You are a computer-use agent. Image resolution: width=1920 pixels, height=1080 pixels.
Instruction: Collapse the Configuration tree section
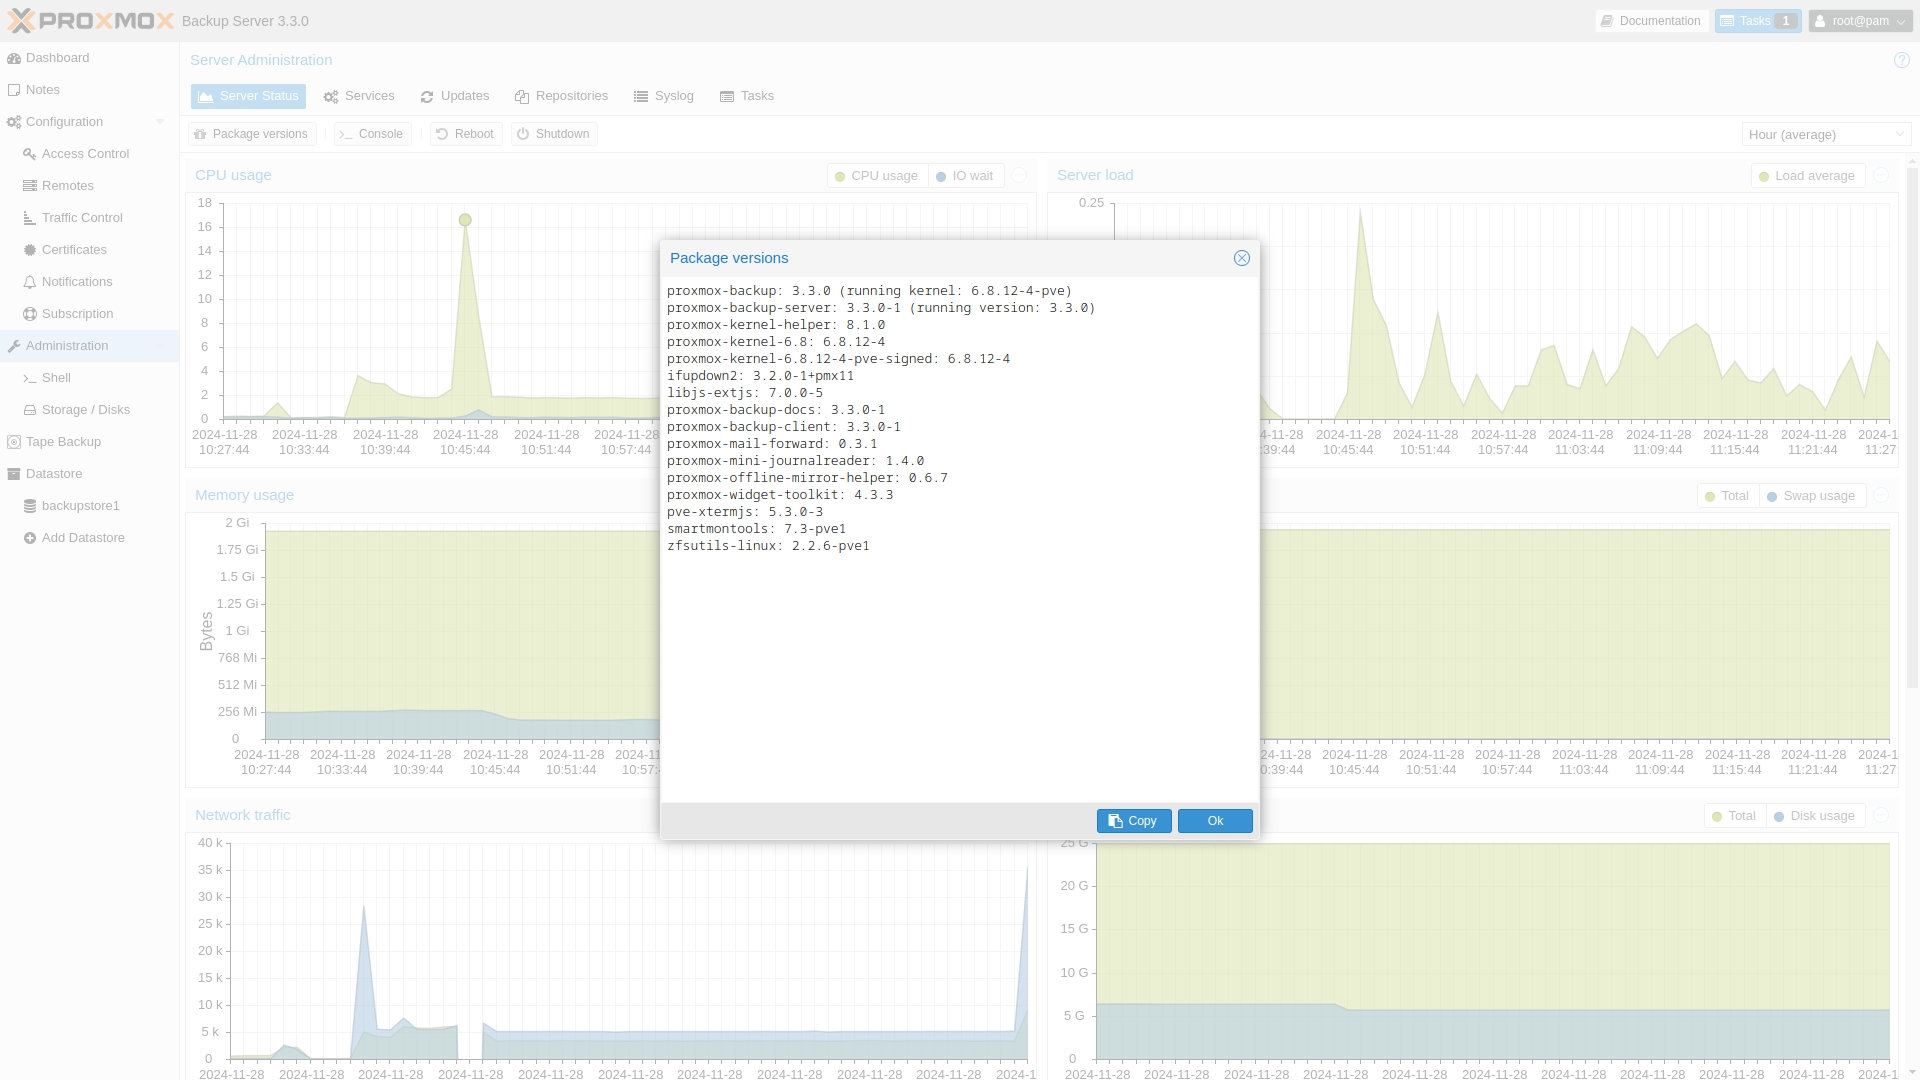(x=160, y=121)
